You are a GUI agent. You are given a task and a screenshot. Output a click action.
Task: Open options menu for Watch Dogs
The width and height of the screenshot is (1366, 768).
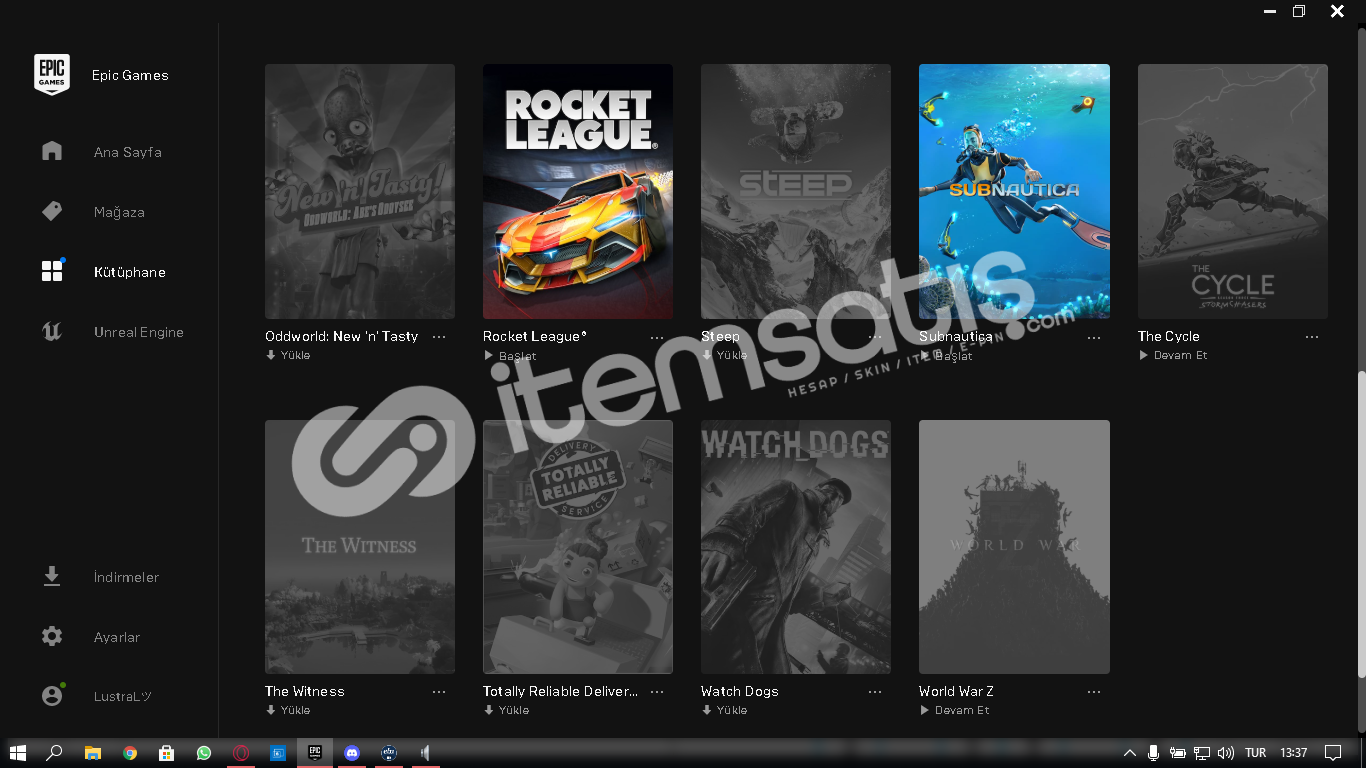[875, 692]
